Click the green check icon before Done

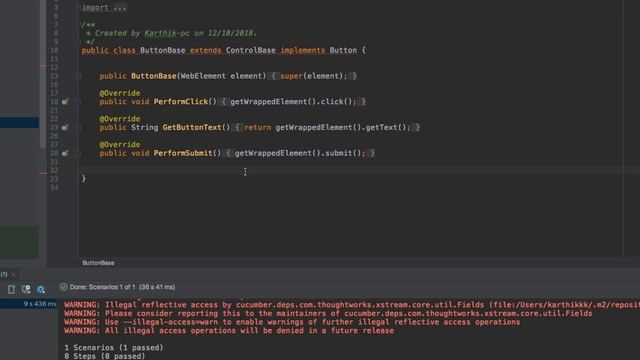[x=63, y=287]
